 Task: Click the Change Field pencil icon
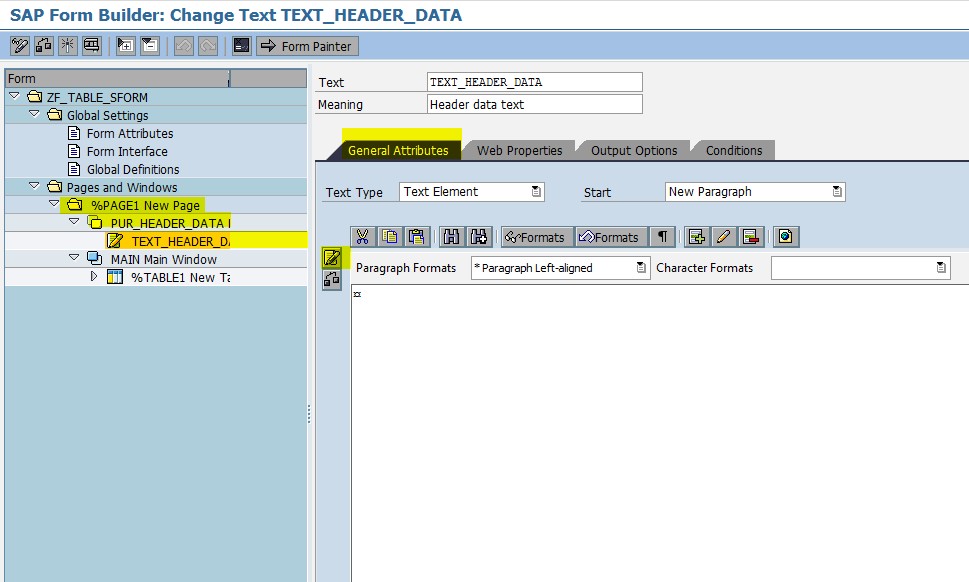(724, 237)
